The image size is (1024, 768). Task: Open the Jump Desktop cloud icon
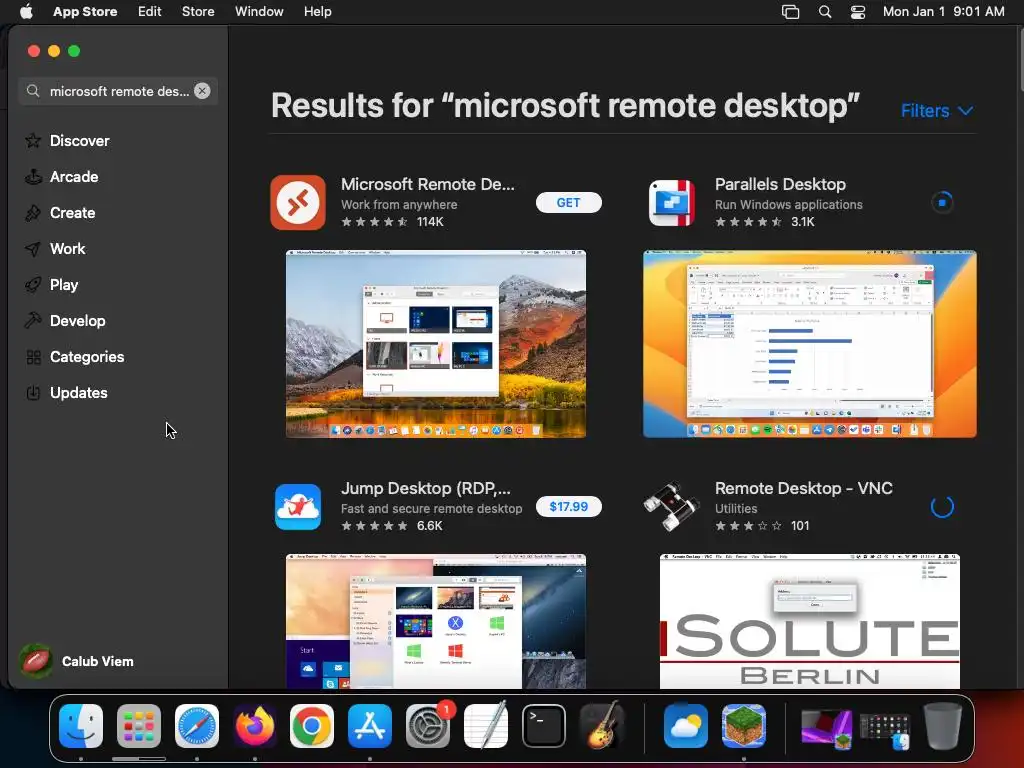click(298, 507)
